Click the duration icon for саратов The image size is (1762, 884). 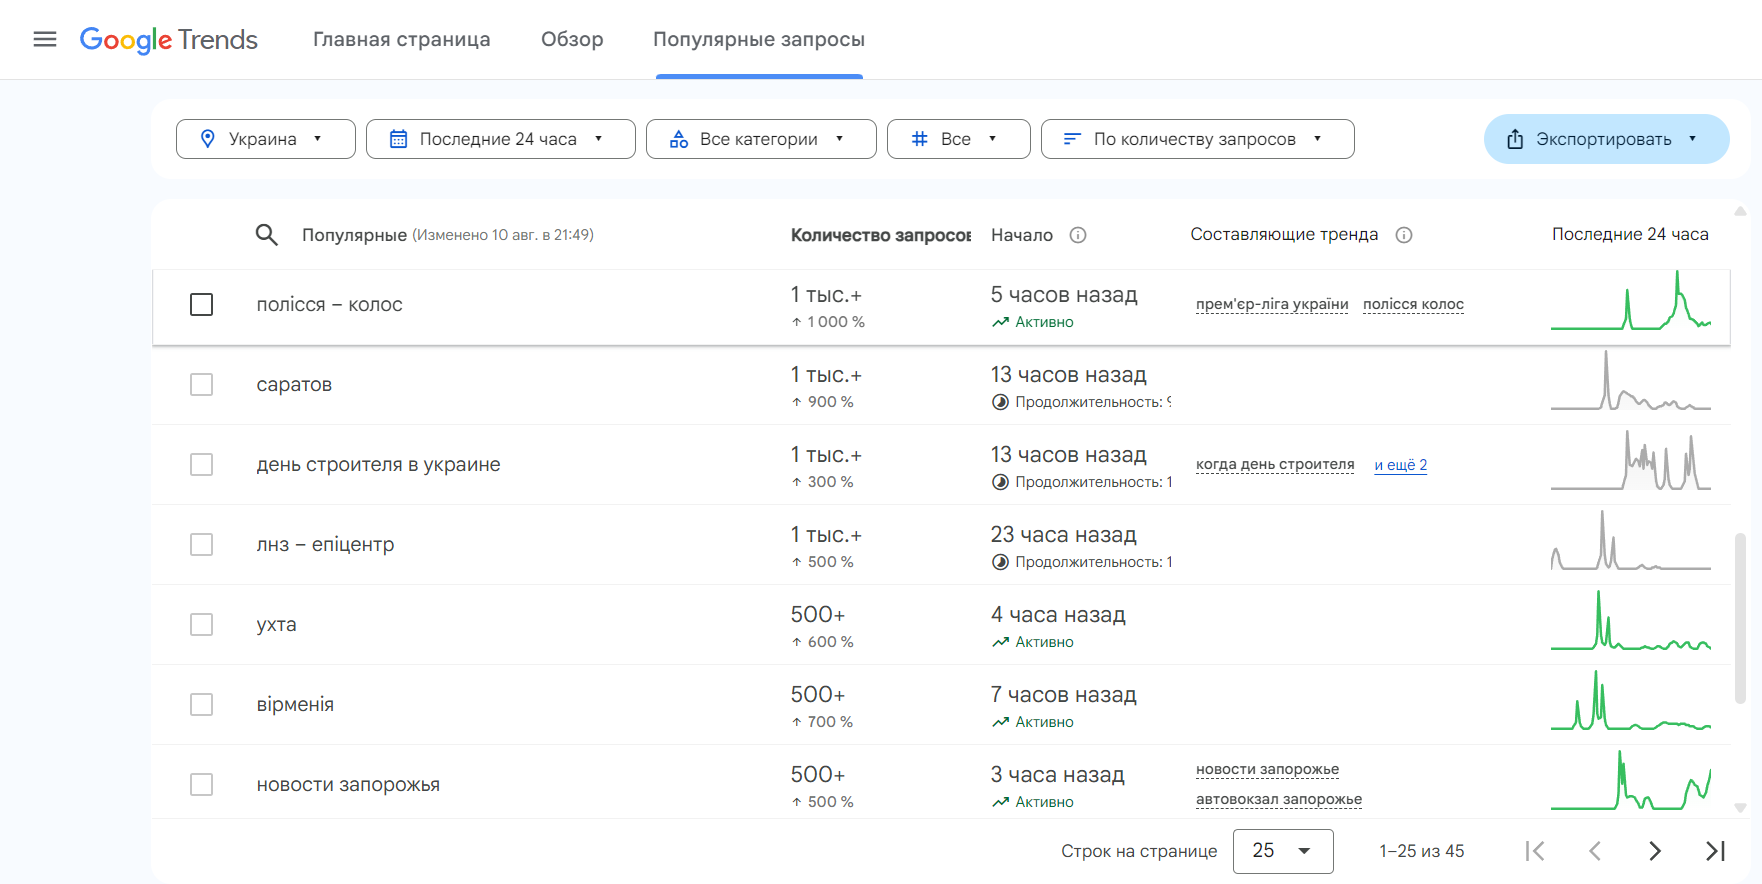(x=1000, y=402)
